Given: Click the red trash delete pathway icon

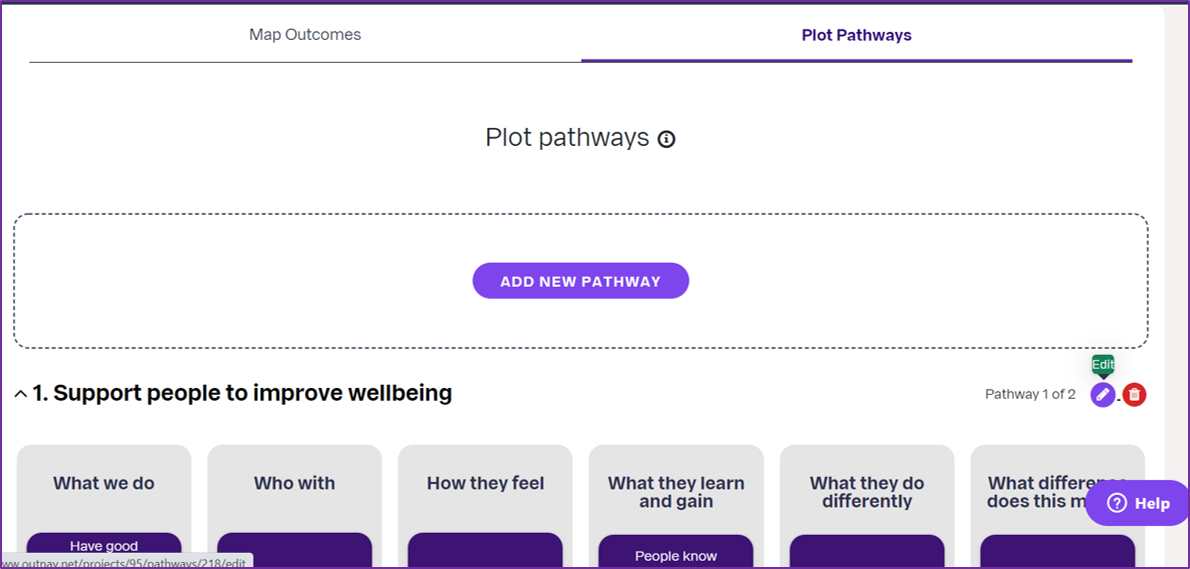Looking at the screenshot, I should [x=1135, y=395].
